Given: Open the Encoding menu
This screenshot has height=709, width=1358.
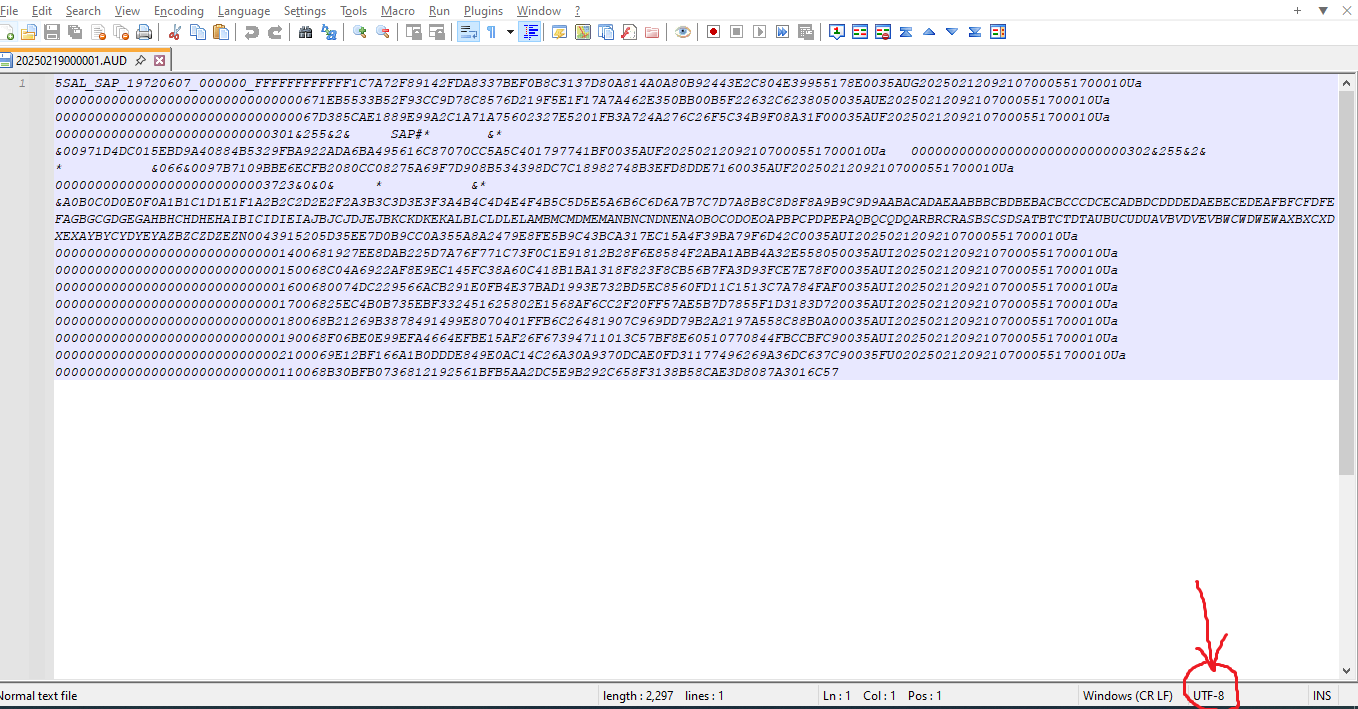Looking at the screenshot, I should click(179, 11).
